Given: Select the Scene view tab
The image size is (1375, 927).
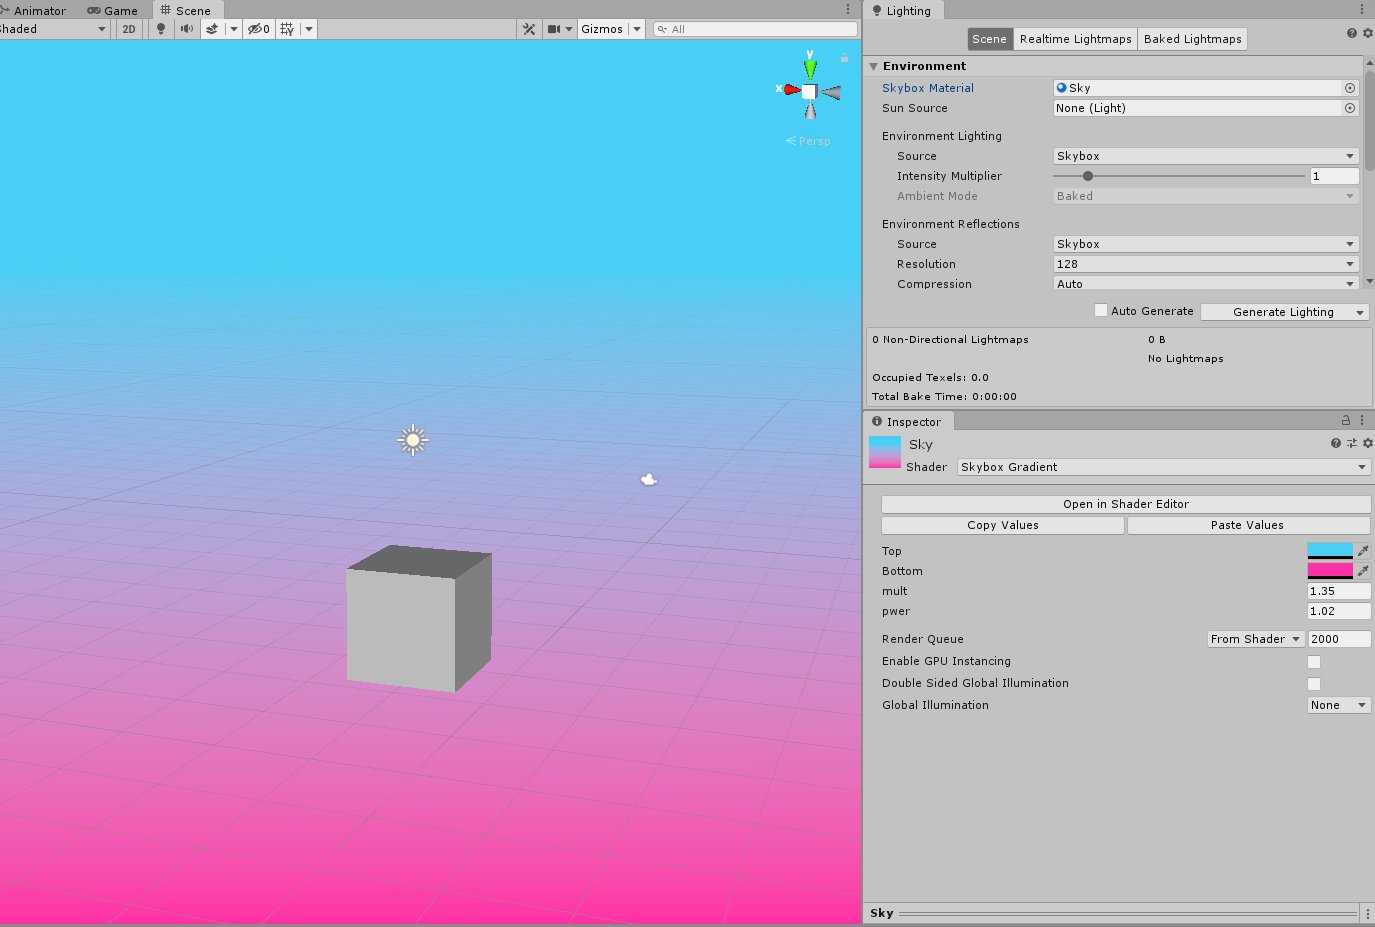Looking at the screenshot, I should (x=186, y=11).
